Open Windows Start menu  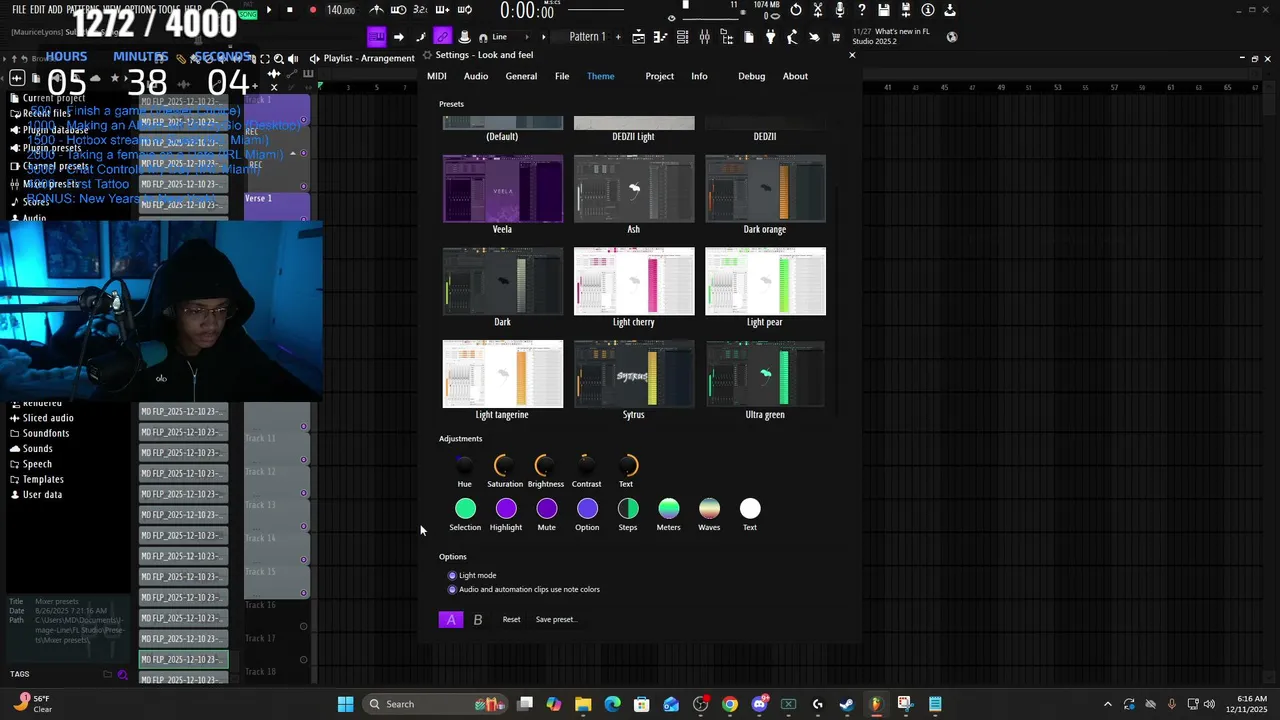point(345,704)
